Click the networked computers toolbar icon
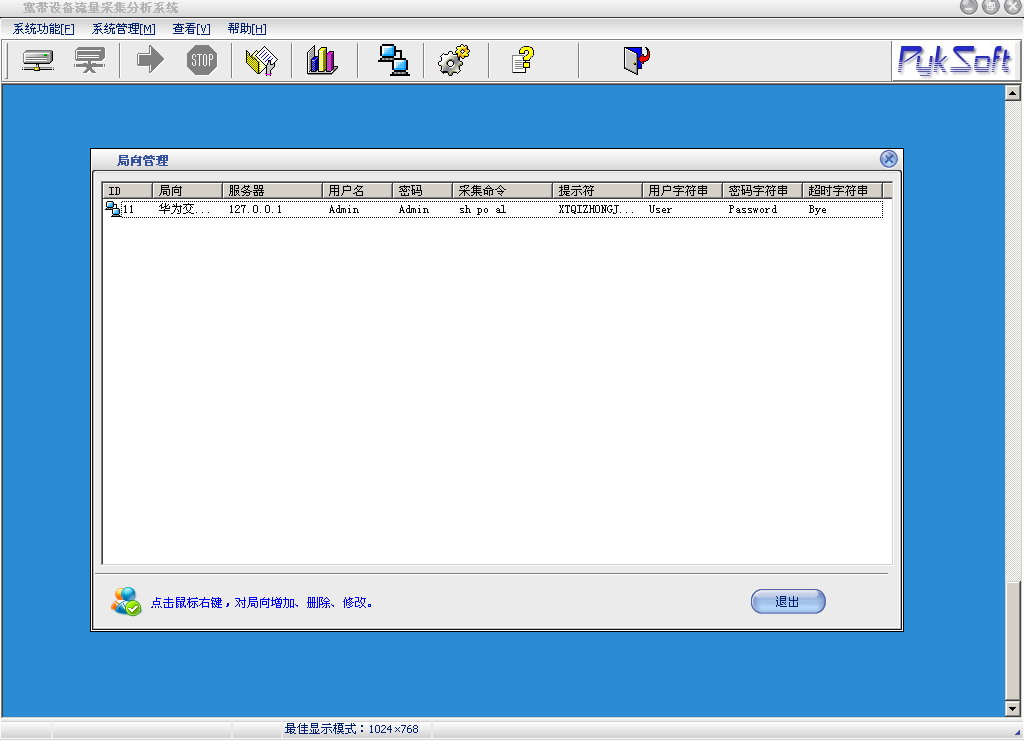 coord(393,61)
